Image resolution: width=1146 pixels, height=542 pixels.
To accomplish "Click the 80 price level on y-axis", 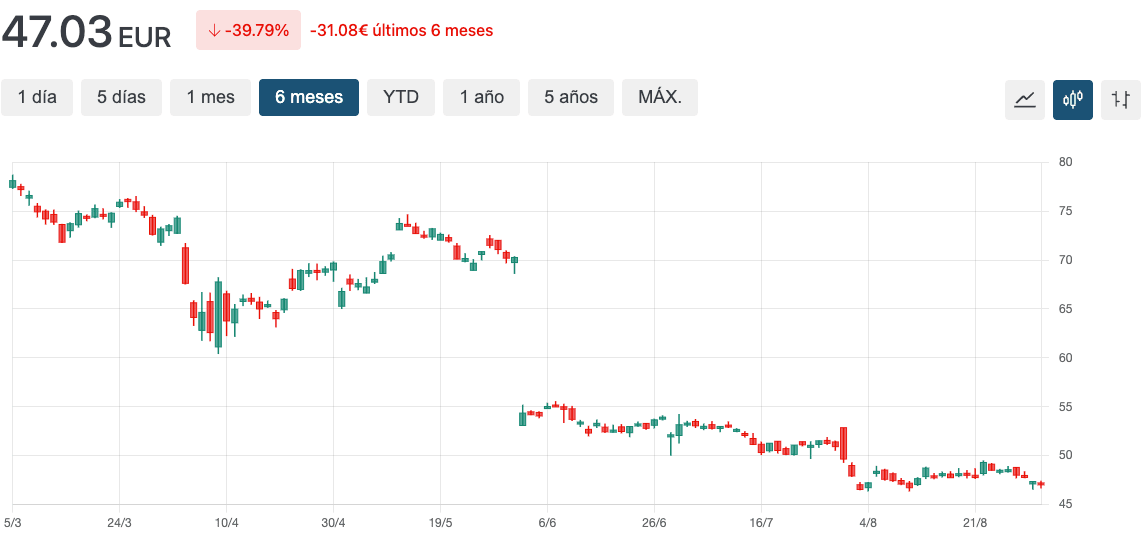I will coord(1065,162).
